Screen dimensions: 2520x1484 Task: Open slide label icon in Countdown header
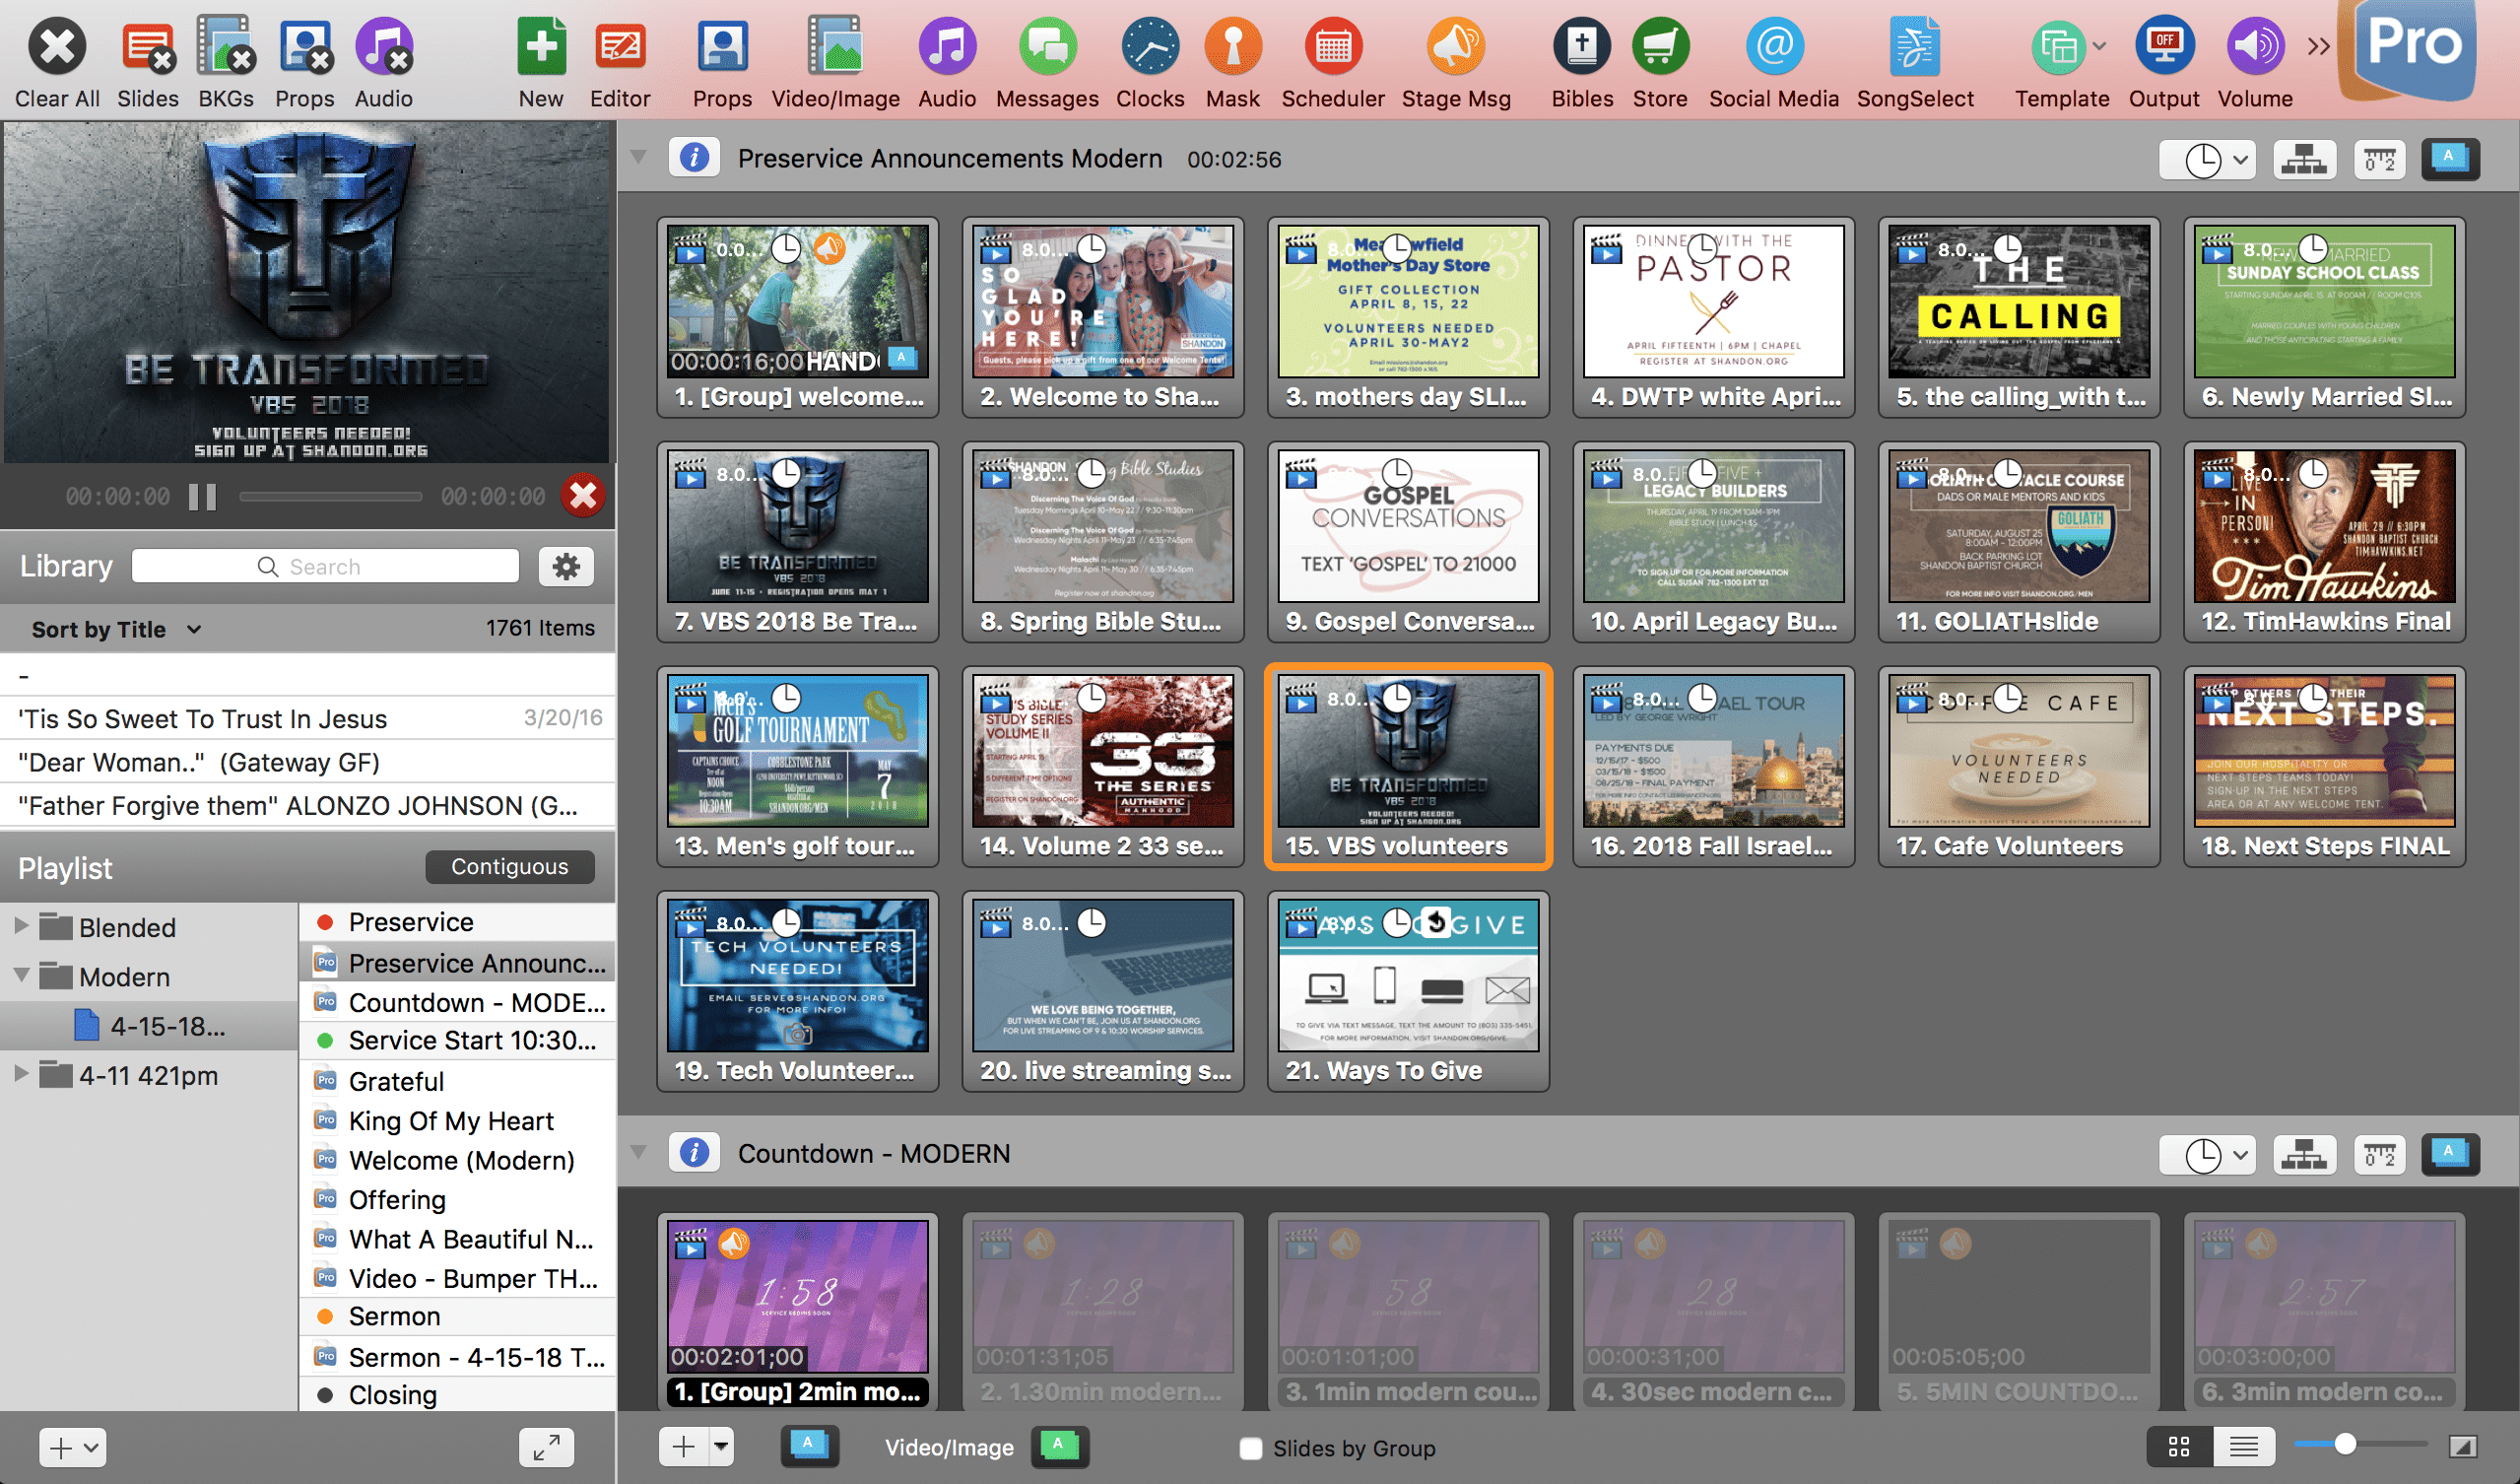click(2379, 1155)
